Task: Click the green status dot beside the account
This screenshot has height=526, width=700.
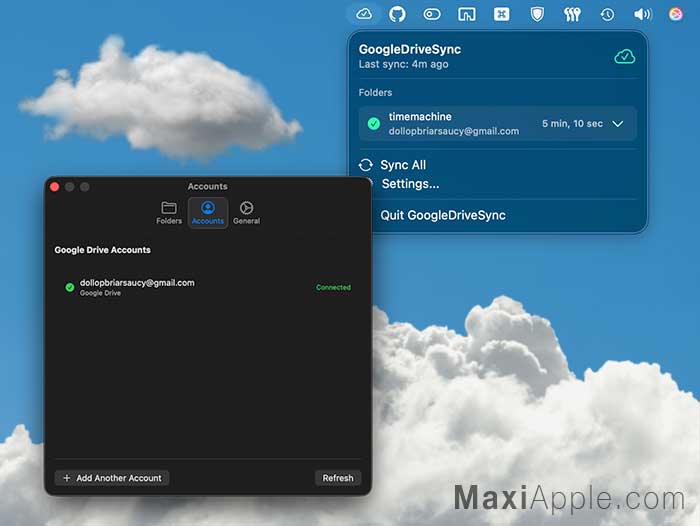Action: pyautogui.click(x=70, y=287)
